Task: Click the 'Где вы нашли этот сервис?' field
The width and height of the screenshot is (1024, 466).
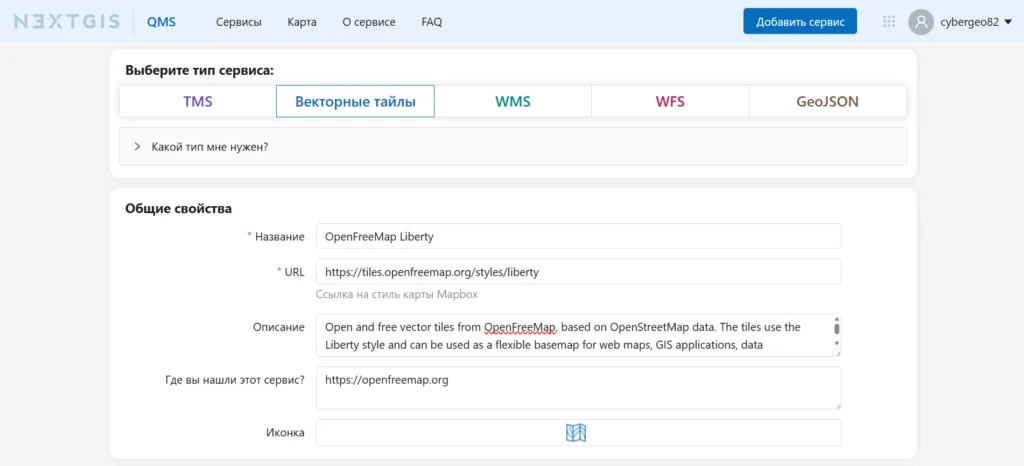Action: pyautogui.click(x=579, y=388)
